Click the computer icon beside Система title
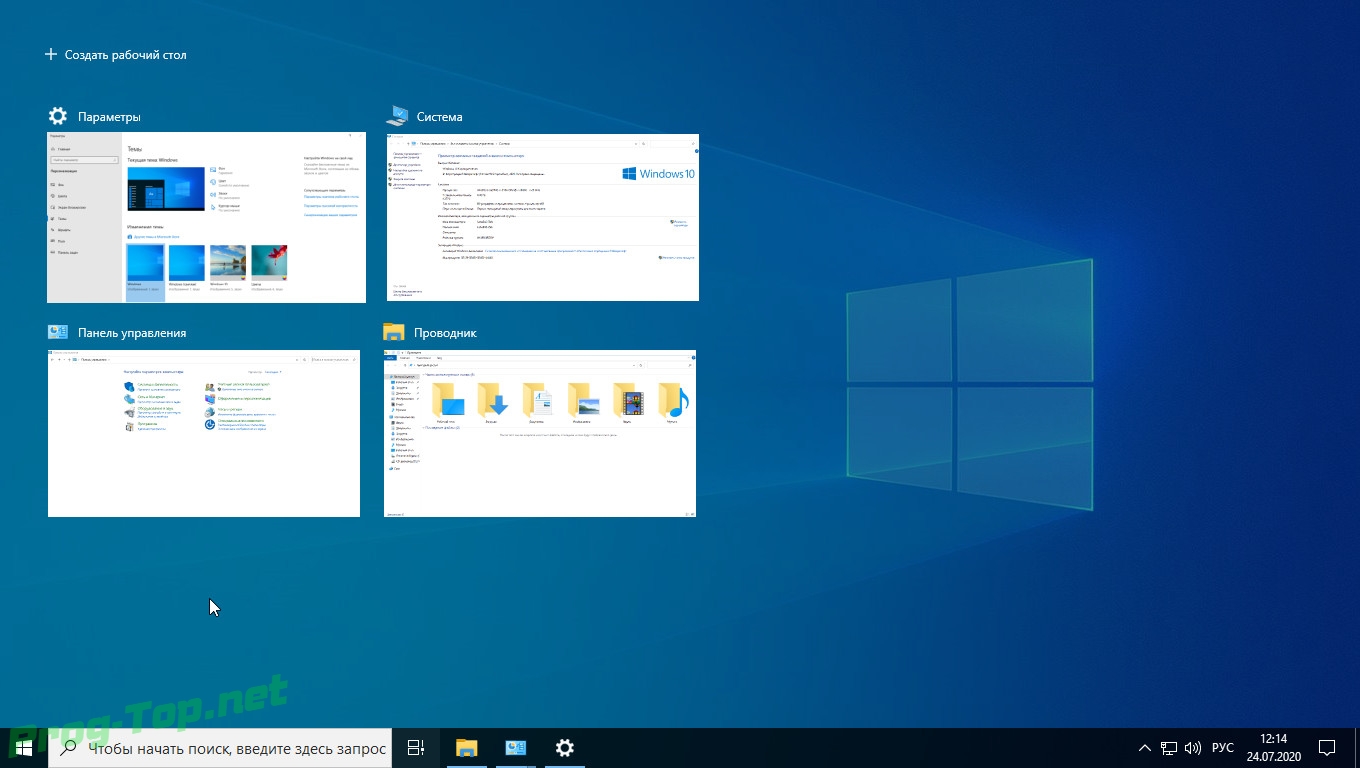 coord(397,116)
